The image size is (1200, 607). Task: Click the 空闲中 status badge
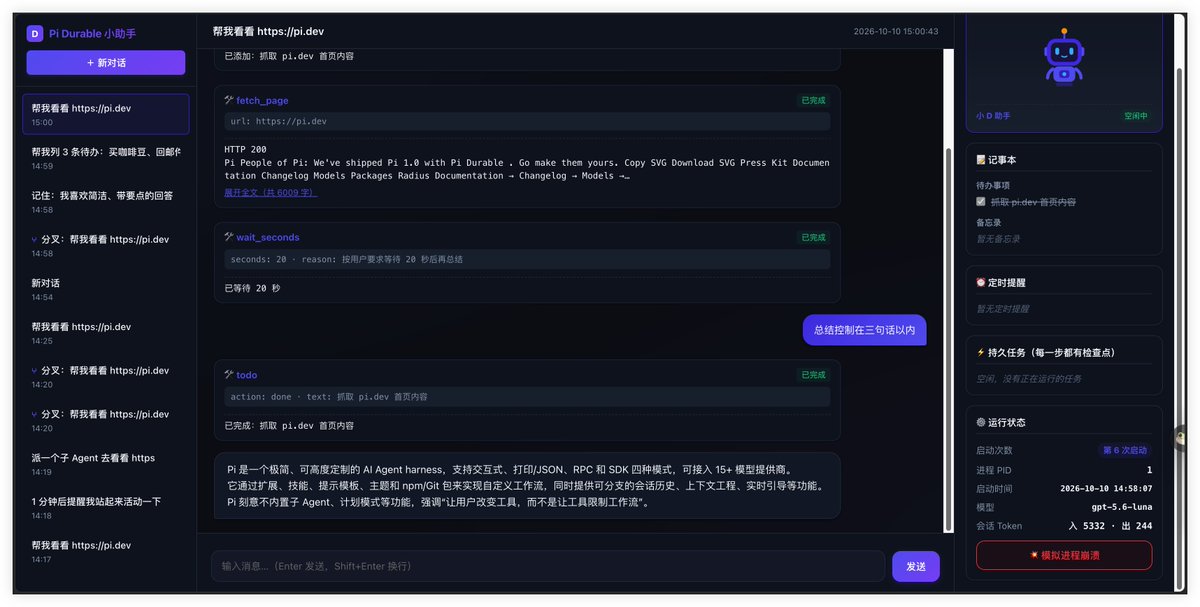point(1135,116)
